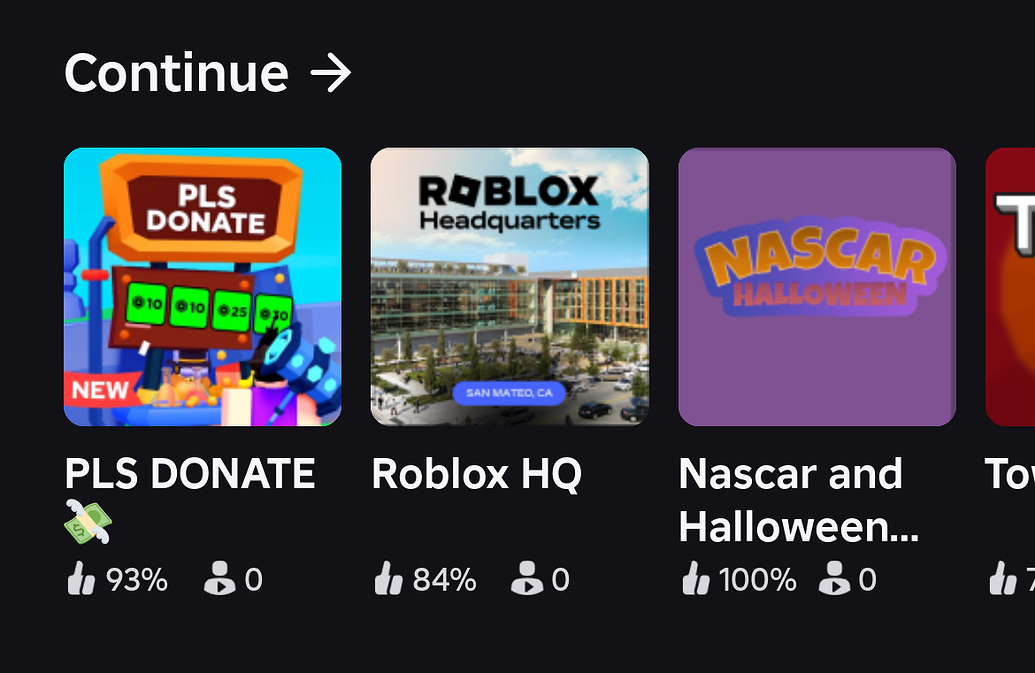Open the PLS DONATE game thumbnail
Screen dimensions: 1035x673
202,287
